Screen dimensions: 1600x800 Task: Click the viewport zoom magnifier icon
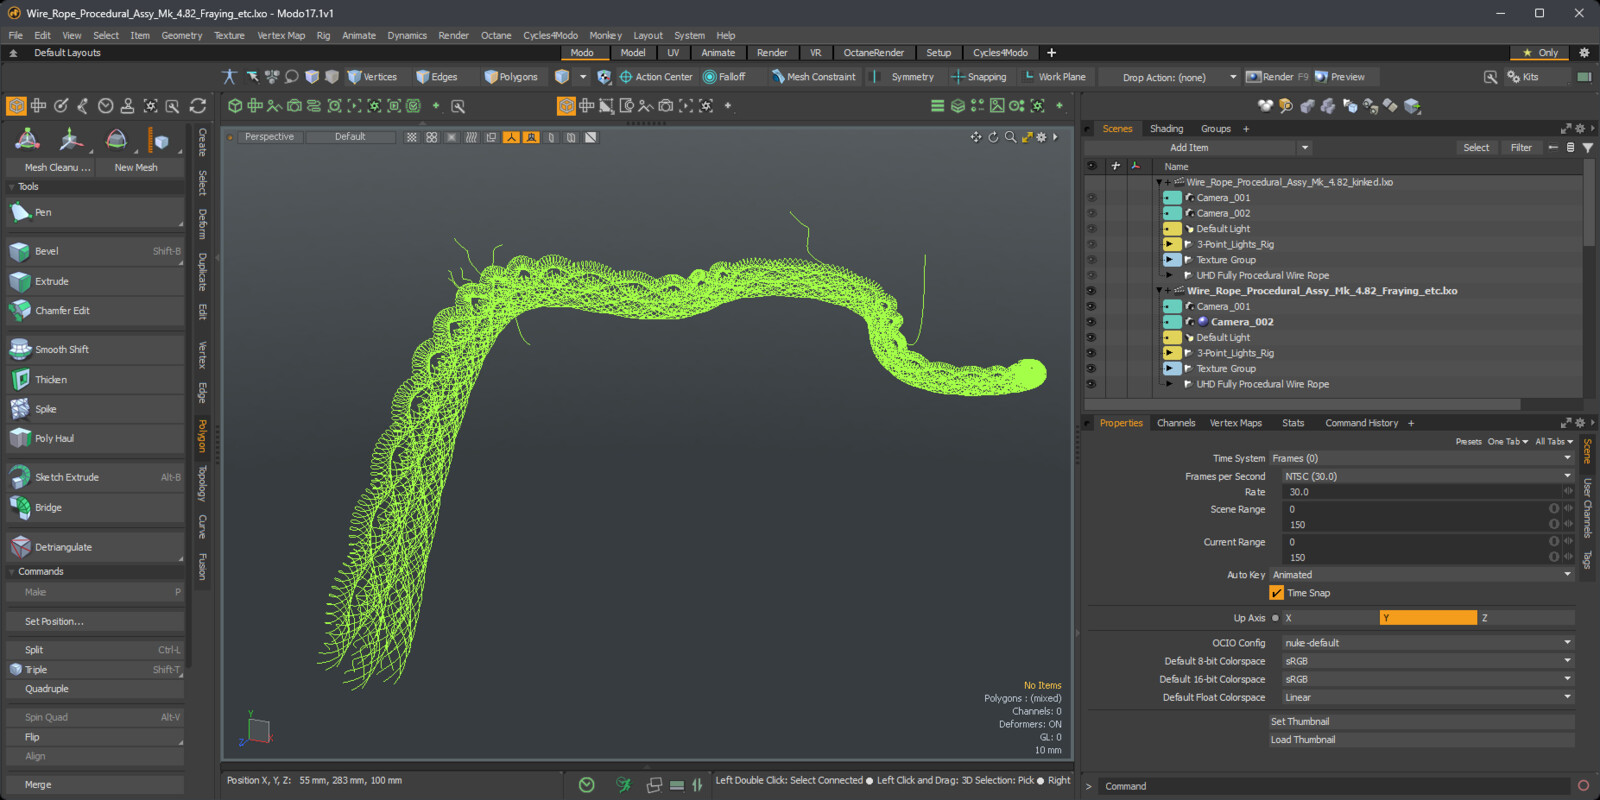point(1010,137)
